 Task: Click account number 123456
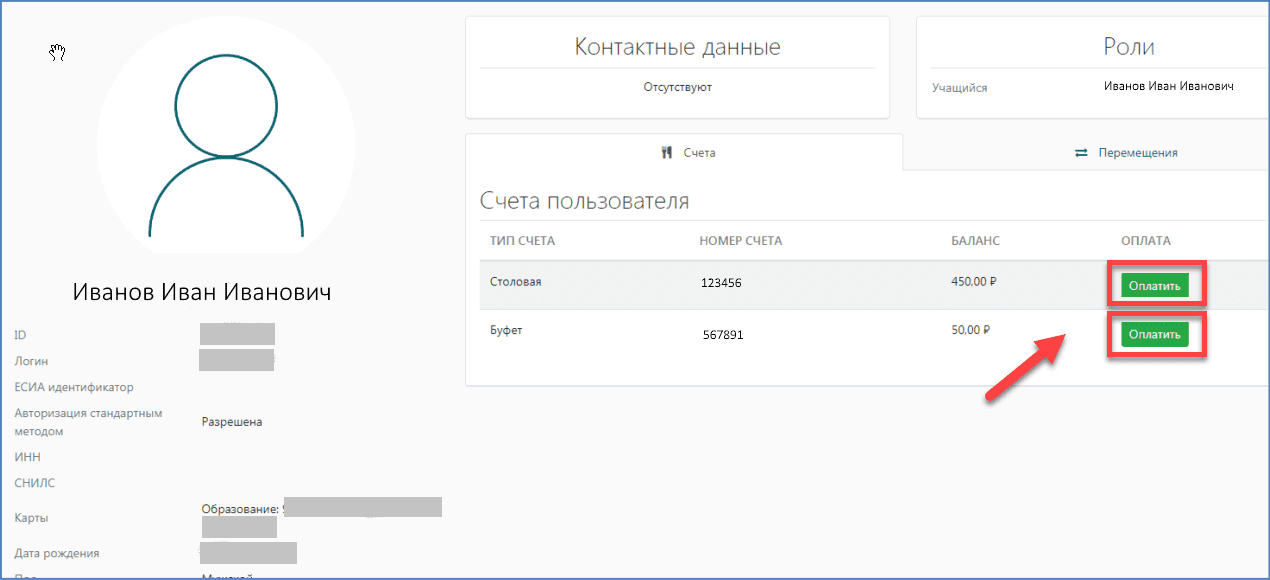pos(721,284)
